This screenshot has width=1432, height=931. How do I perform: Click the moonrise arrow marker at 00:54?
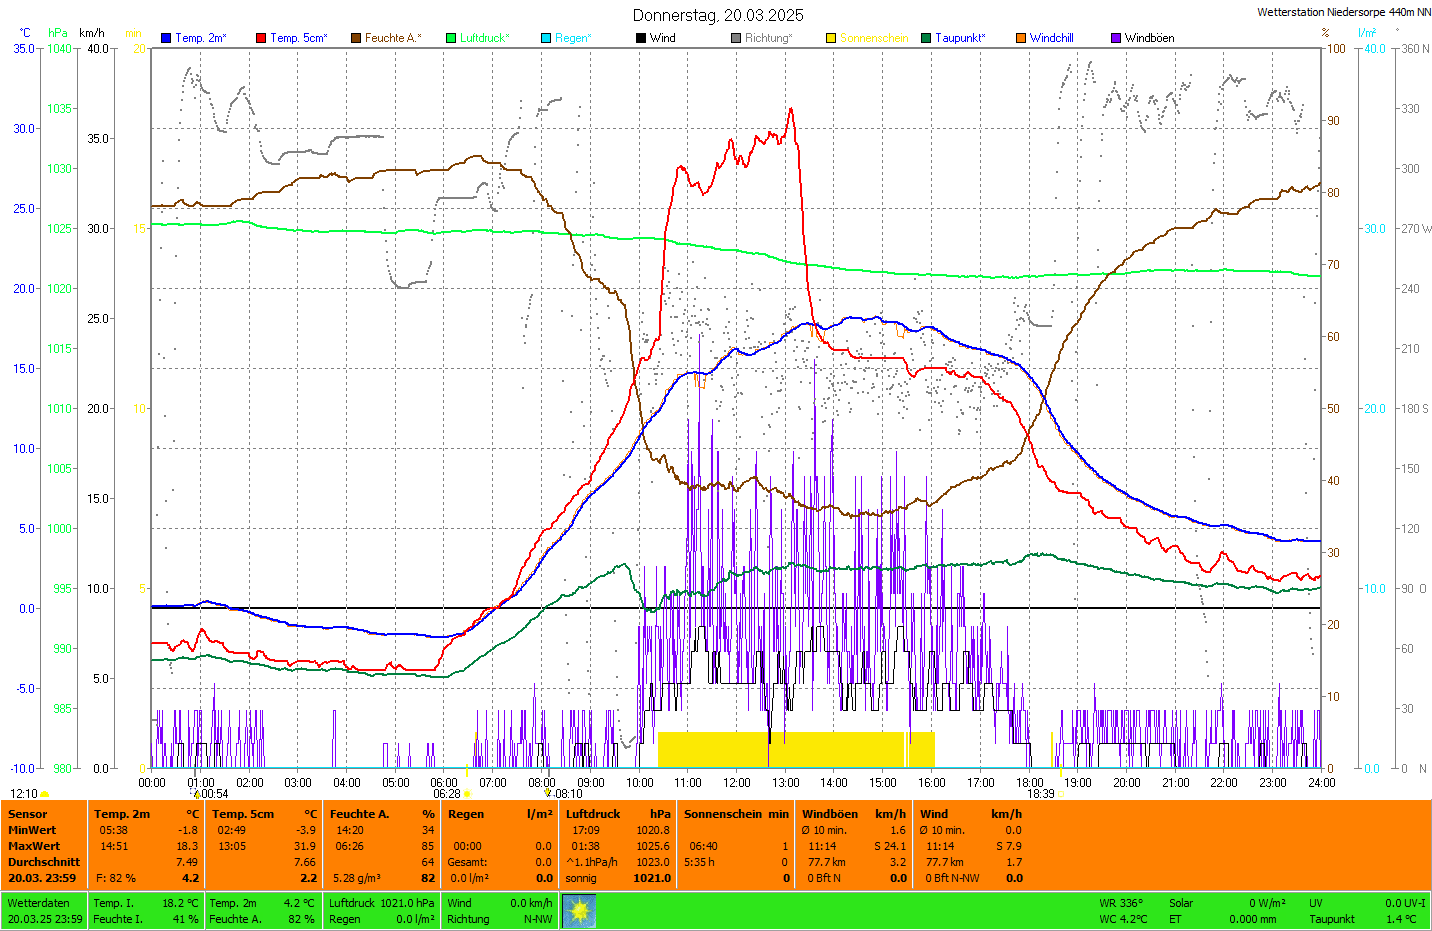[197, 794]
